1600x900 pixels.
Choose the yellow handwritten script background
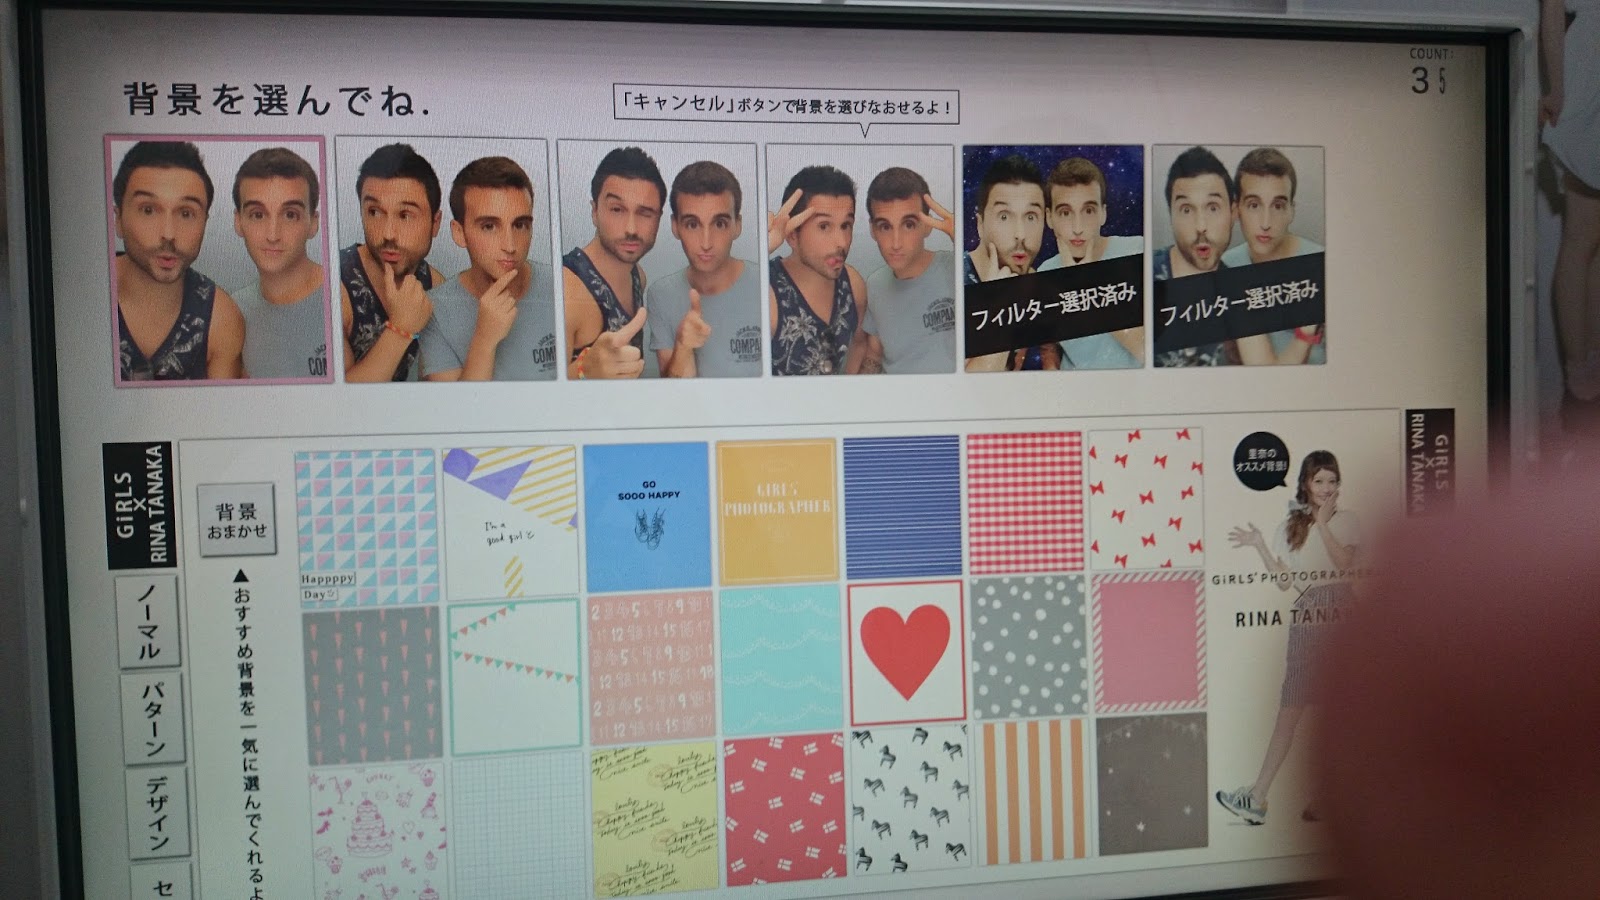656,819
